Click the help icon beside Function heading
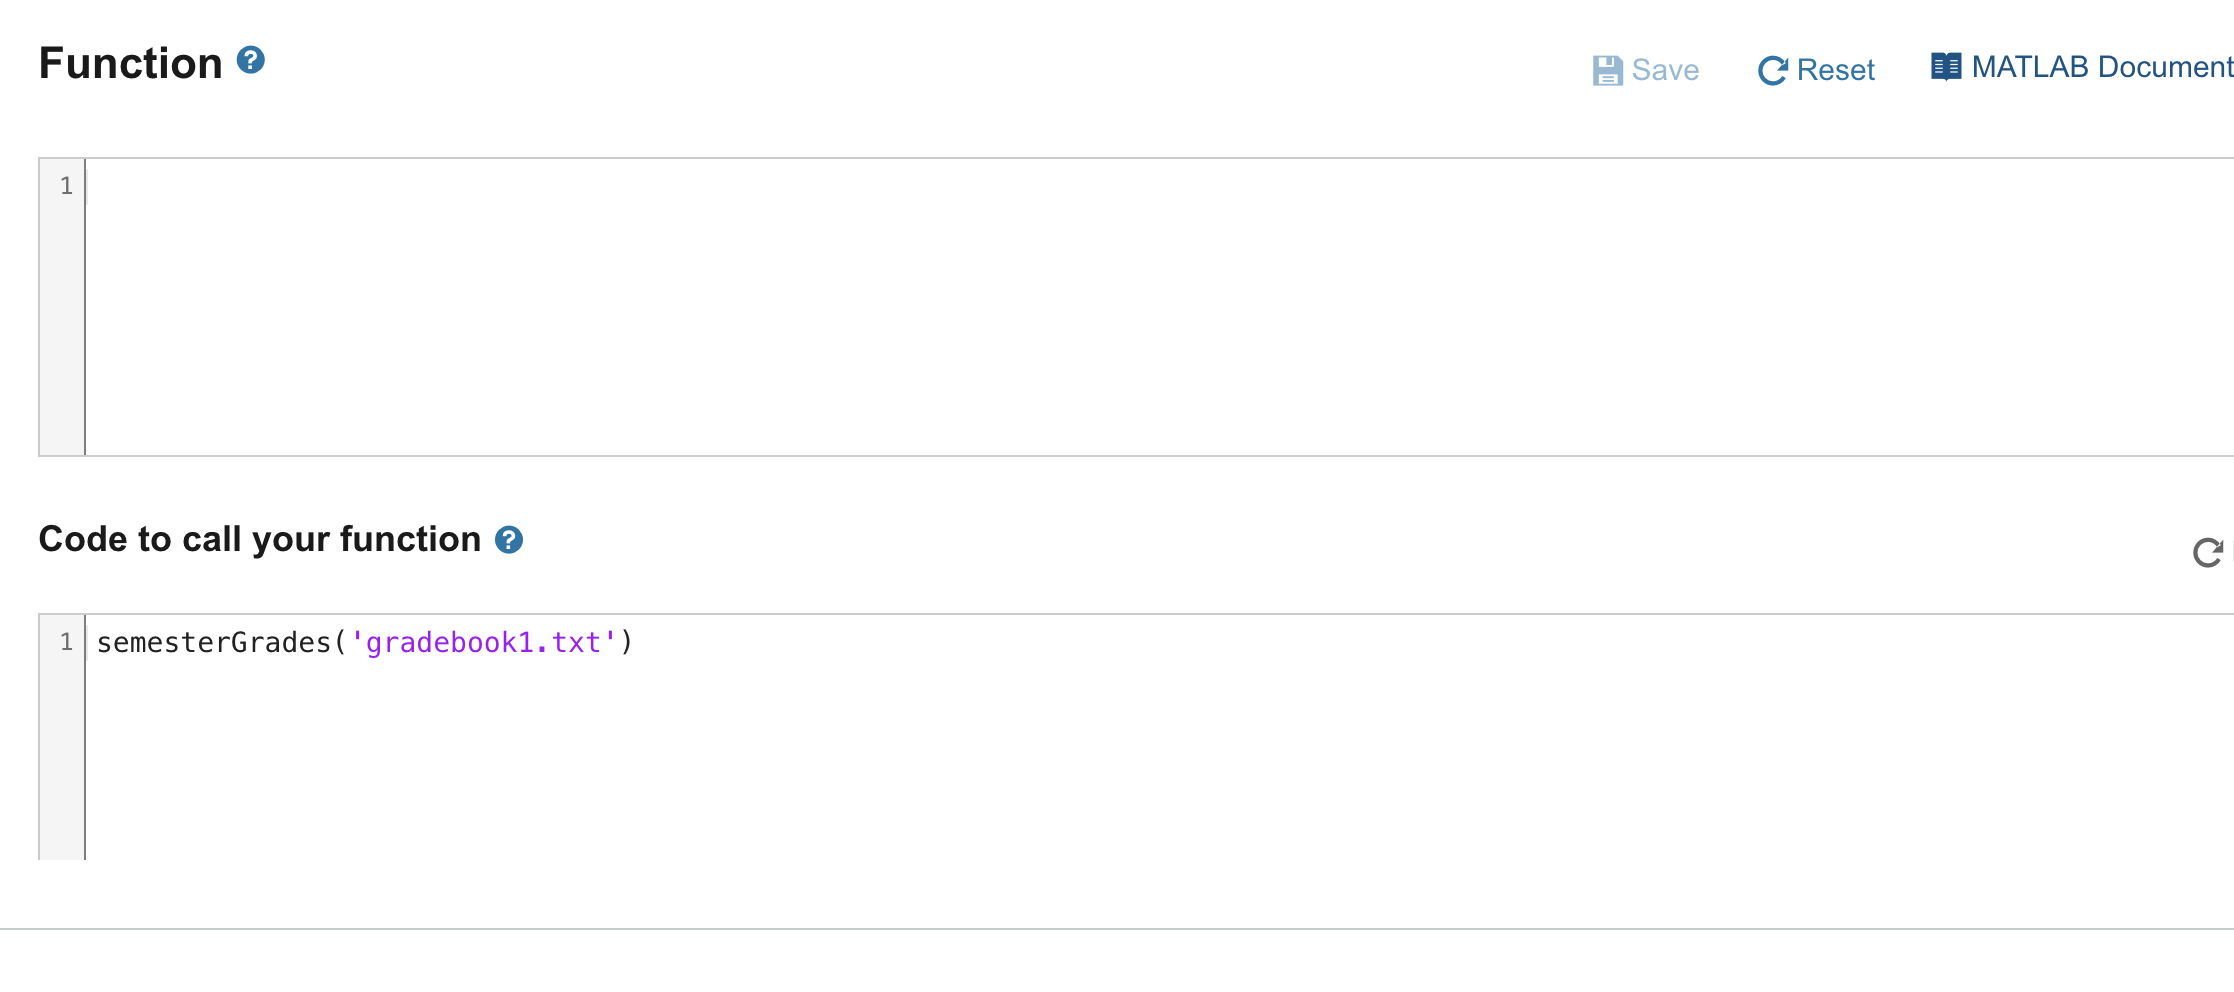2234x992 pixels. (x=253, y=61)
